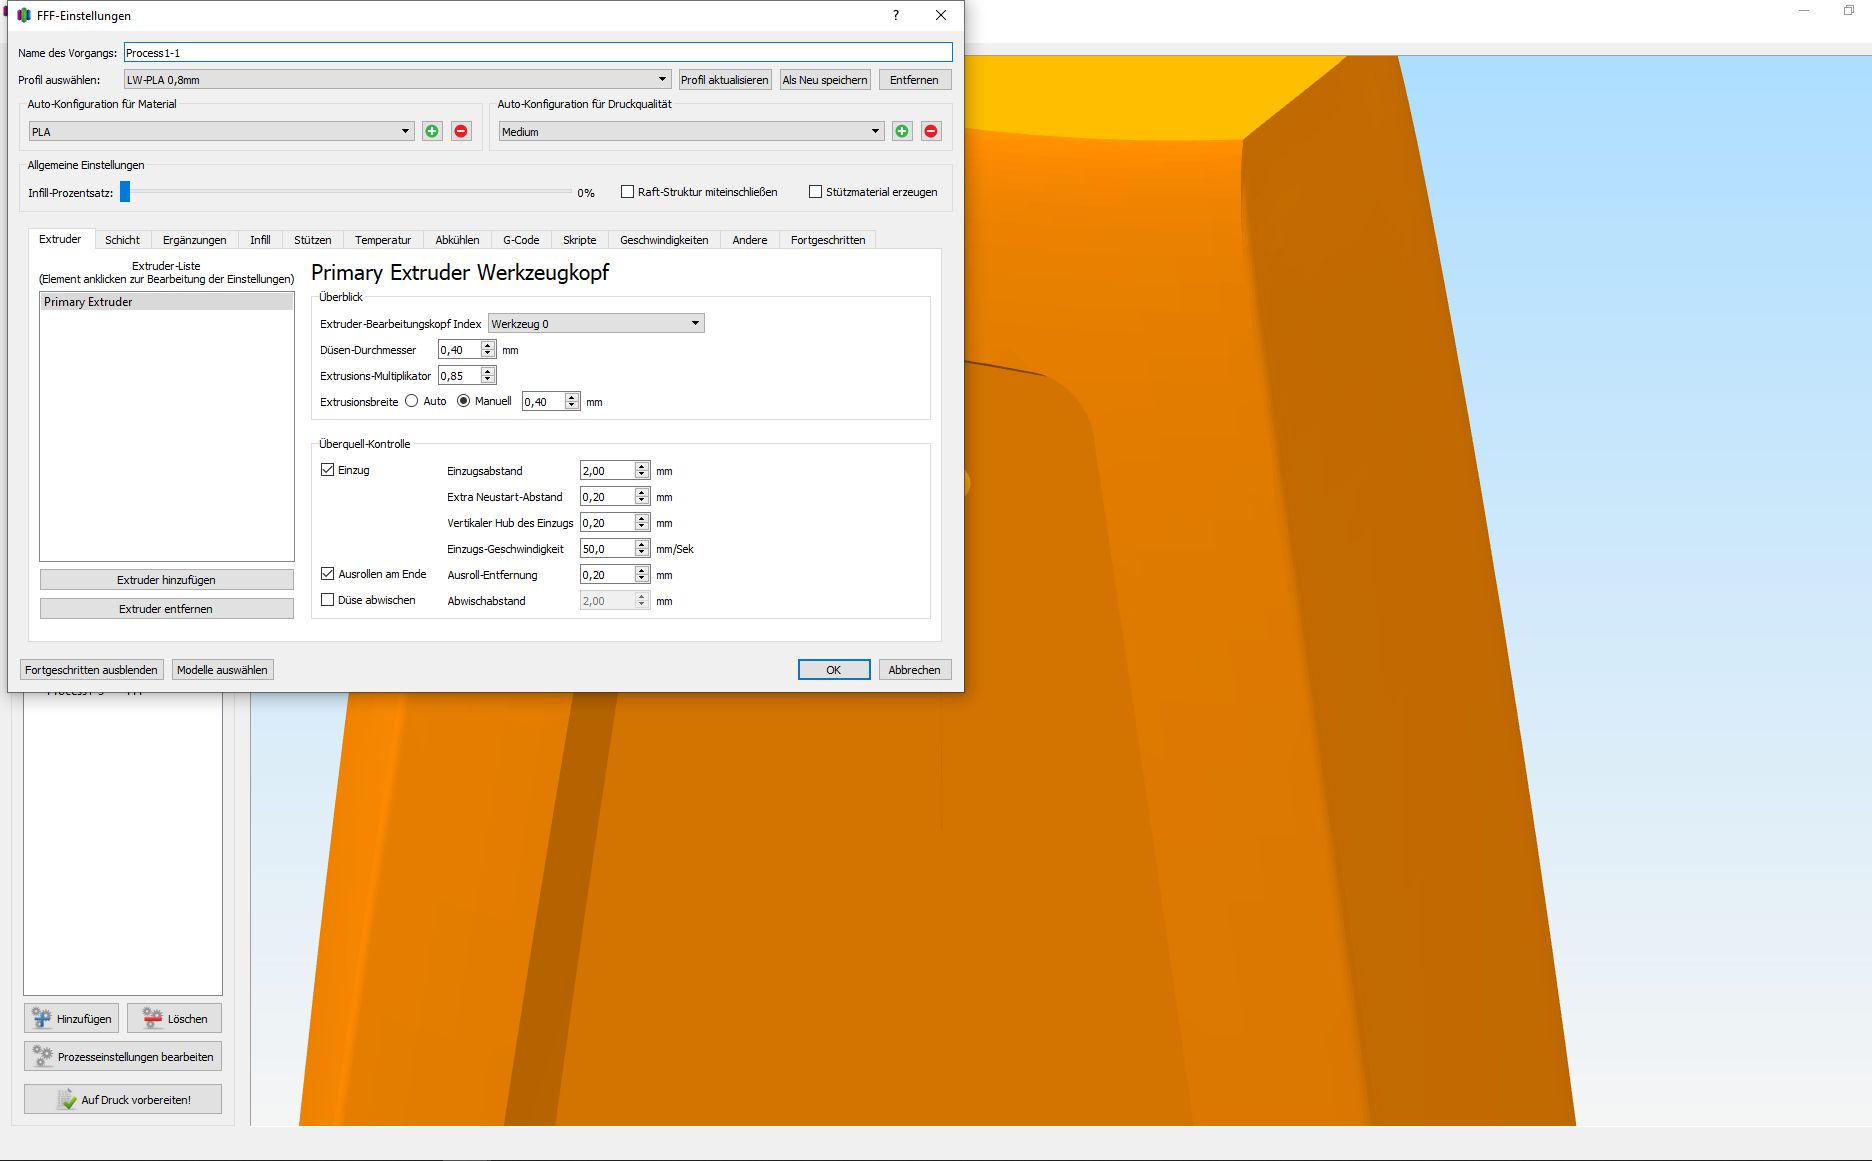Click the Hinzufügen process button icon

point(42,1018)
